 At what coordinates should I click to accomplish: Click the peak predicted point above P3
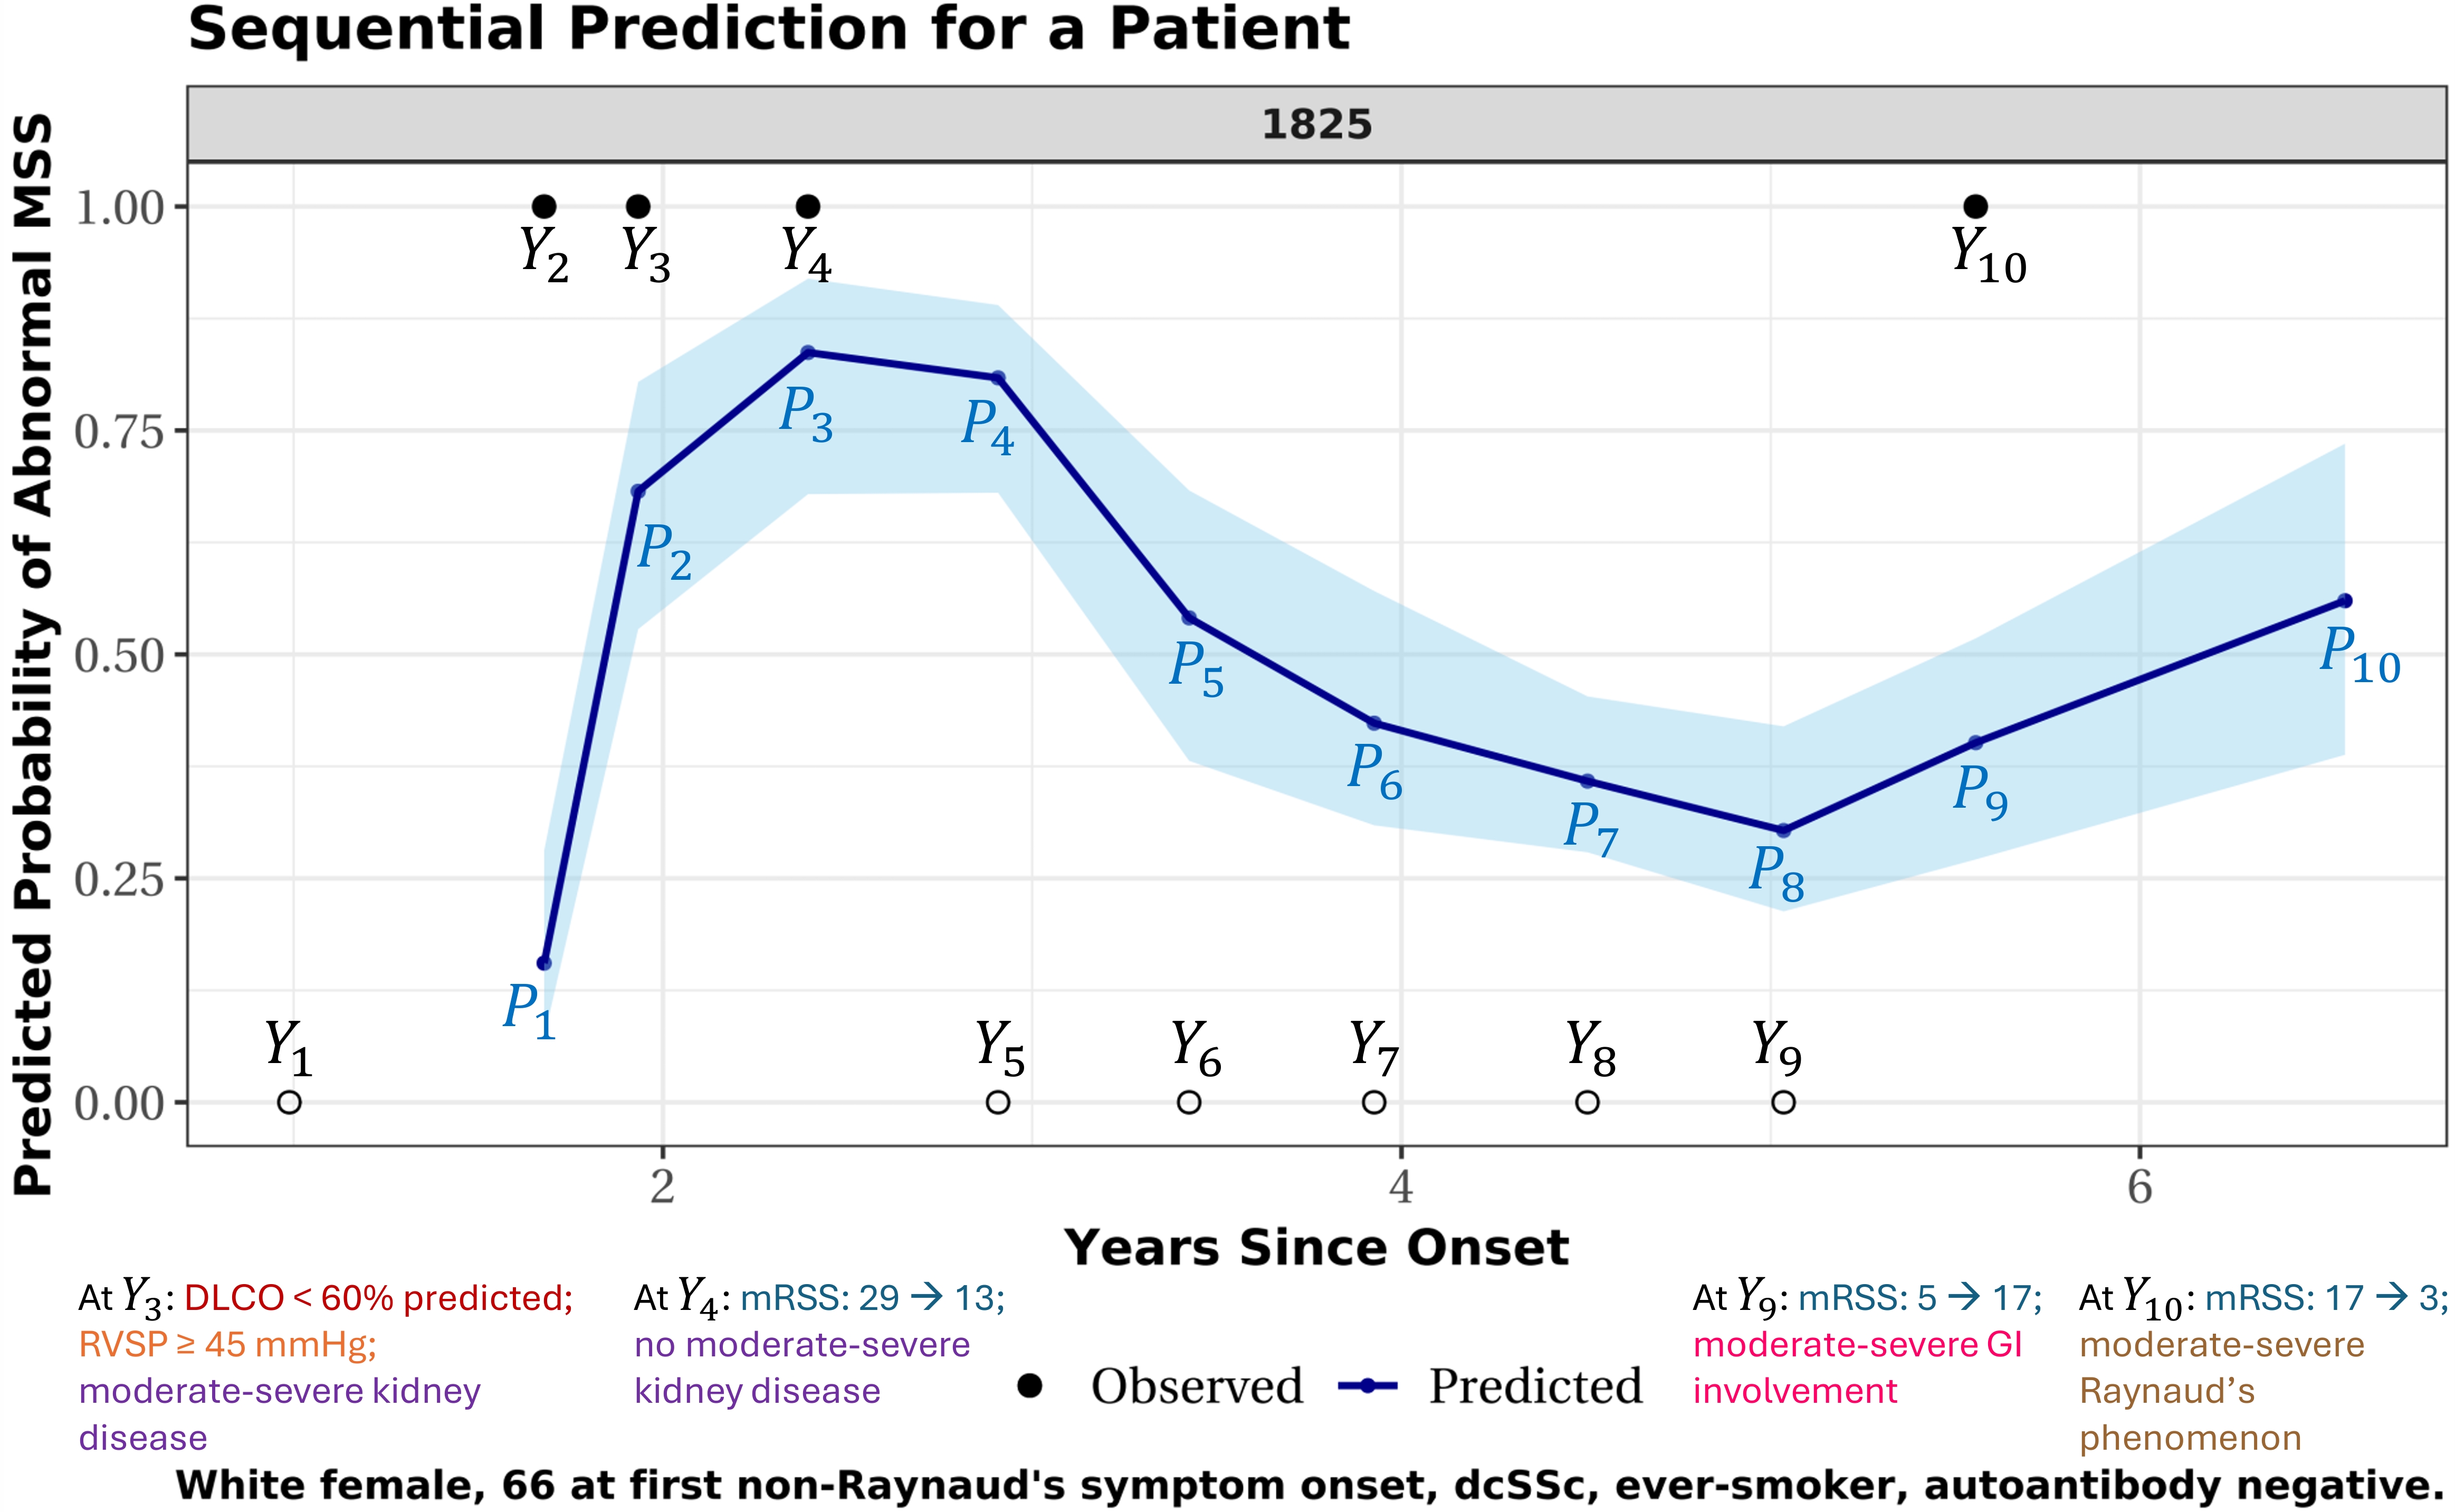(x=808, y=352)
